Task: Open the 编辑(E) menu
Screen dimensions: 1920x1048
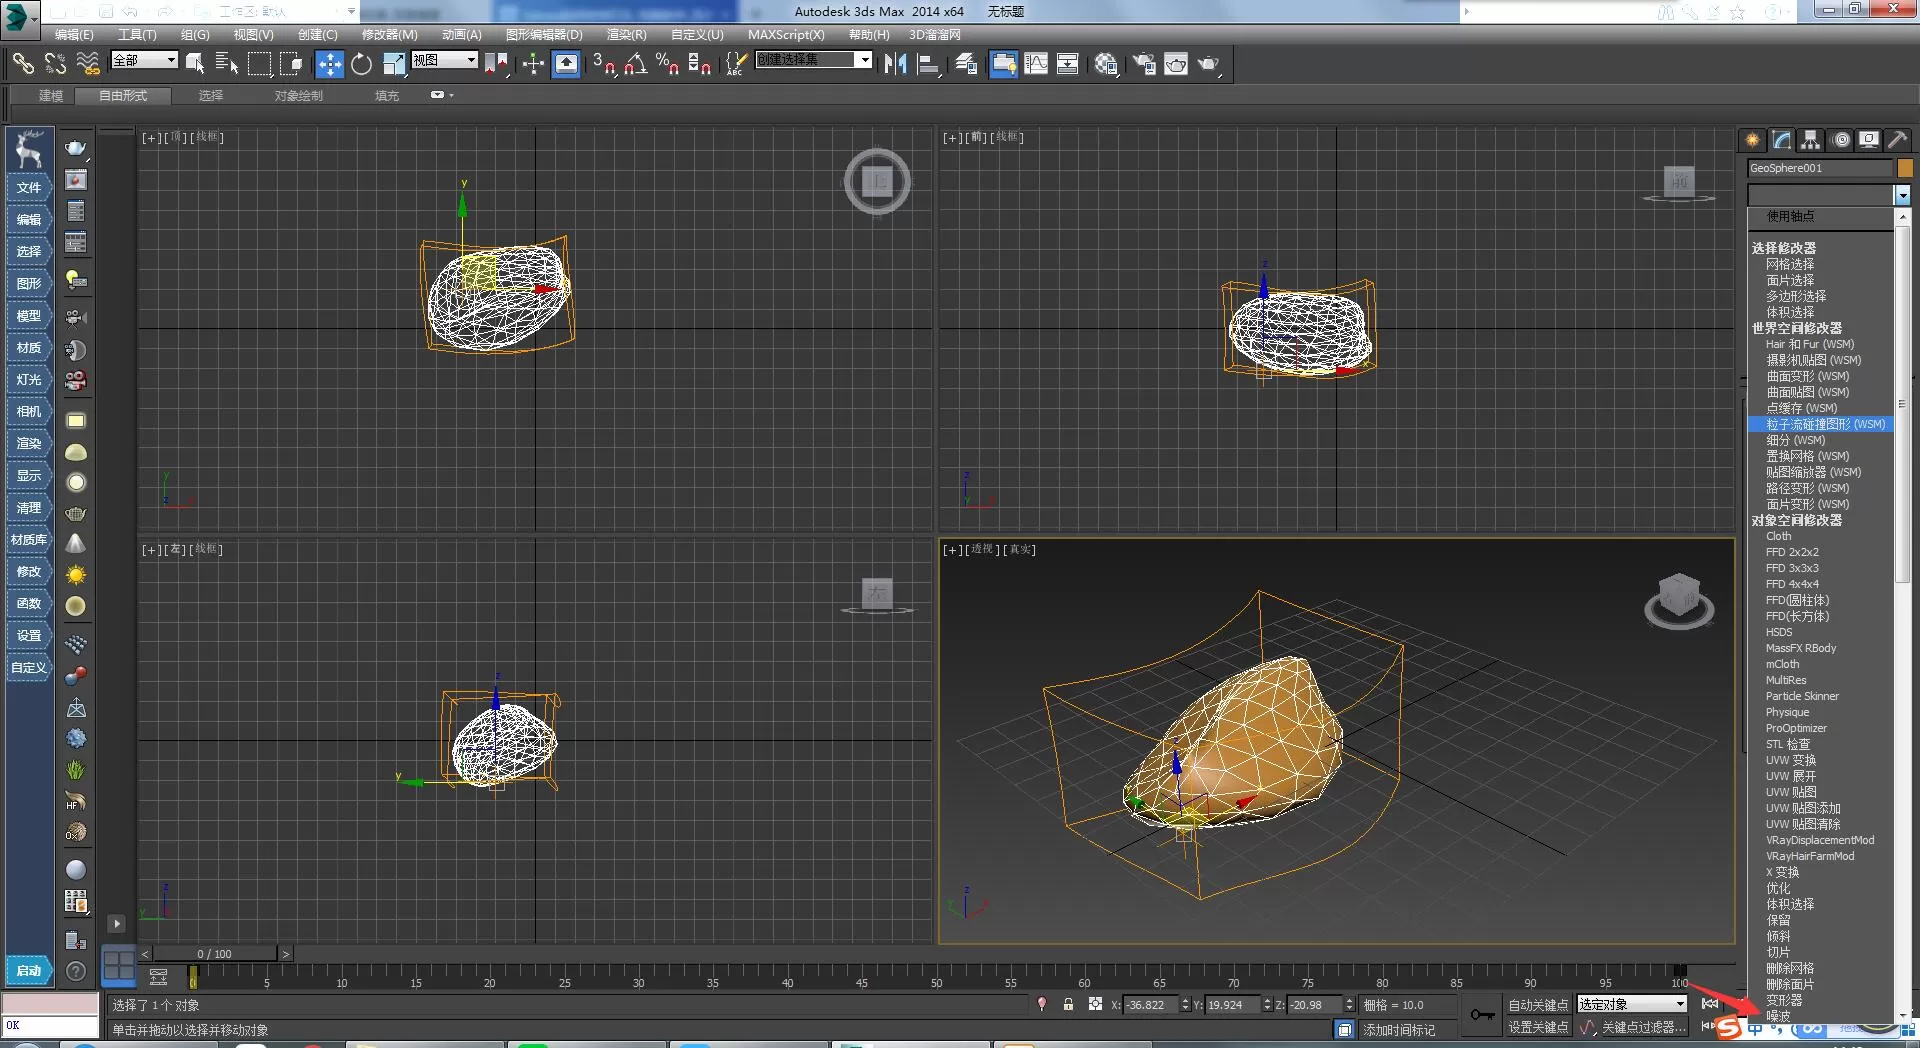Action: pyautogui.click(x=74, y=34)
